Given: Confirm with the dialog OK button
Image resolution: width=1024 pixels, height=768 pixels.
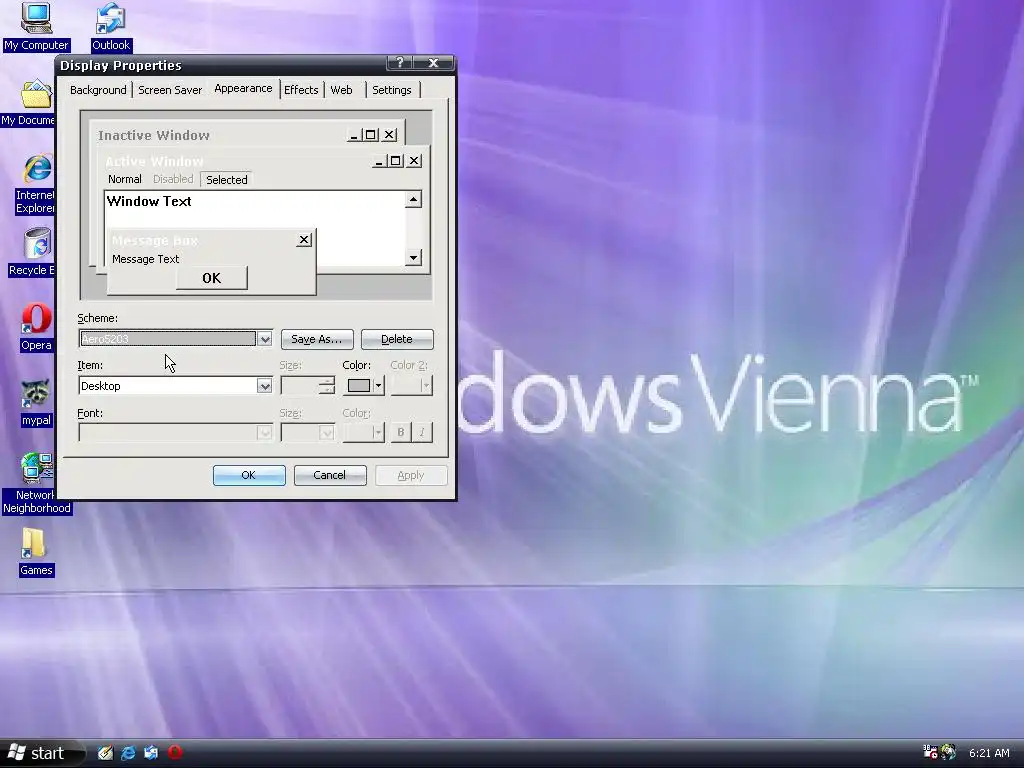Looking at the screenshot, I should tap(249, 475).
